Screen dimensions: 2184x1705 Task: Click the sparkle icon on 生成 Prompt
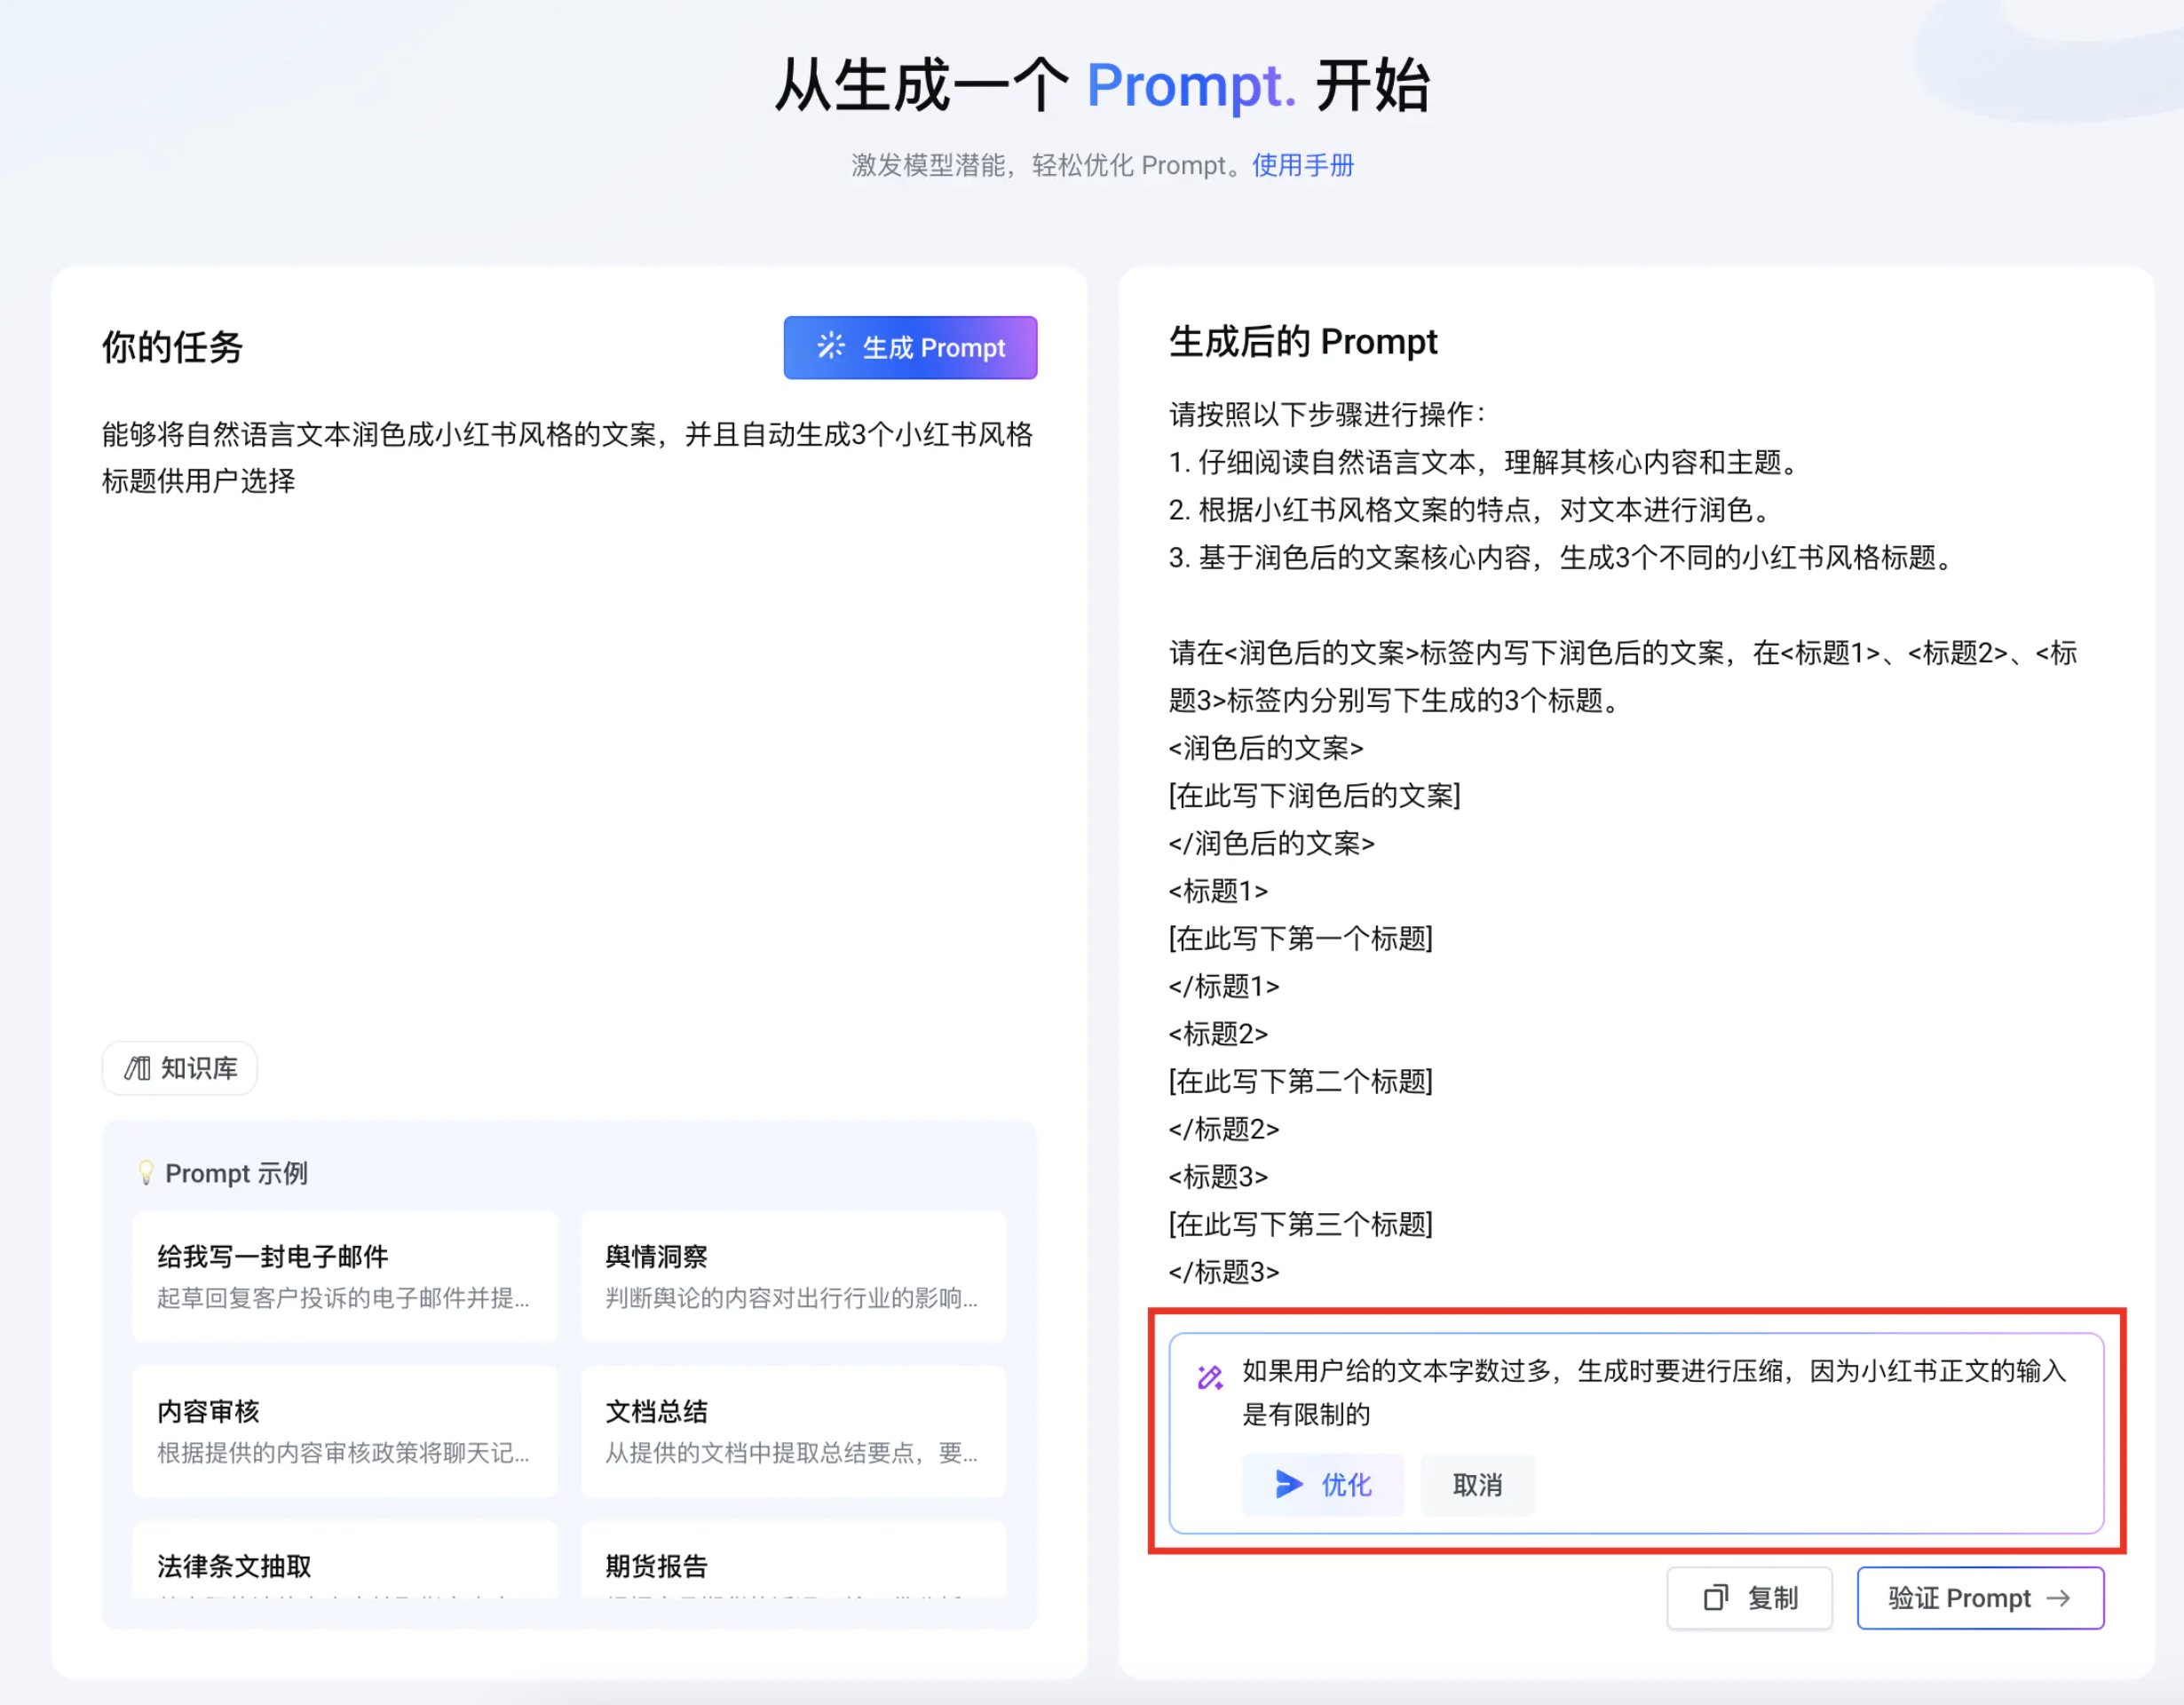(830, 346)
